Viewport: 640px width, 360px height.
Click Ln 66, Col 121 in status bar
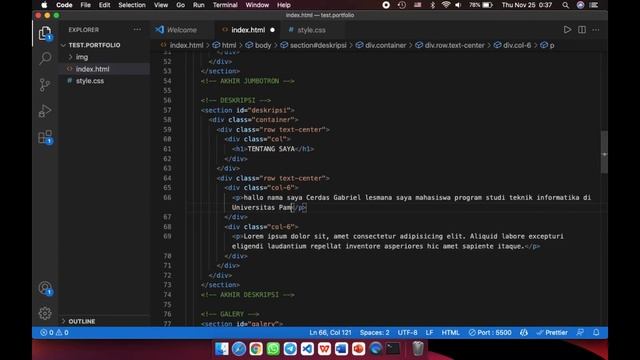(x=330, y=333)
